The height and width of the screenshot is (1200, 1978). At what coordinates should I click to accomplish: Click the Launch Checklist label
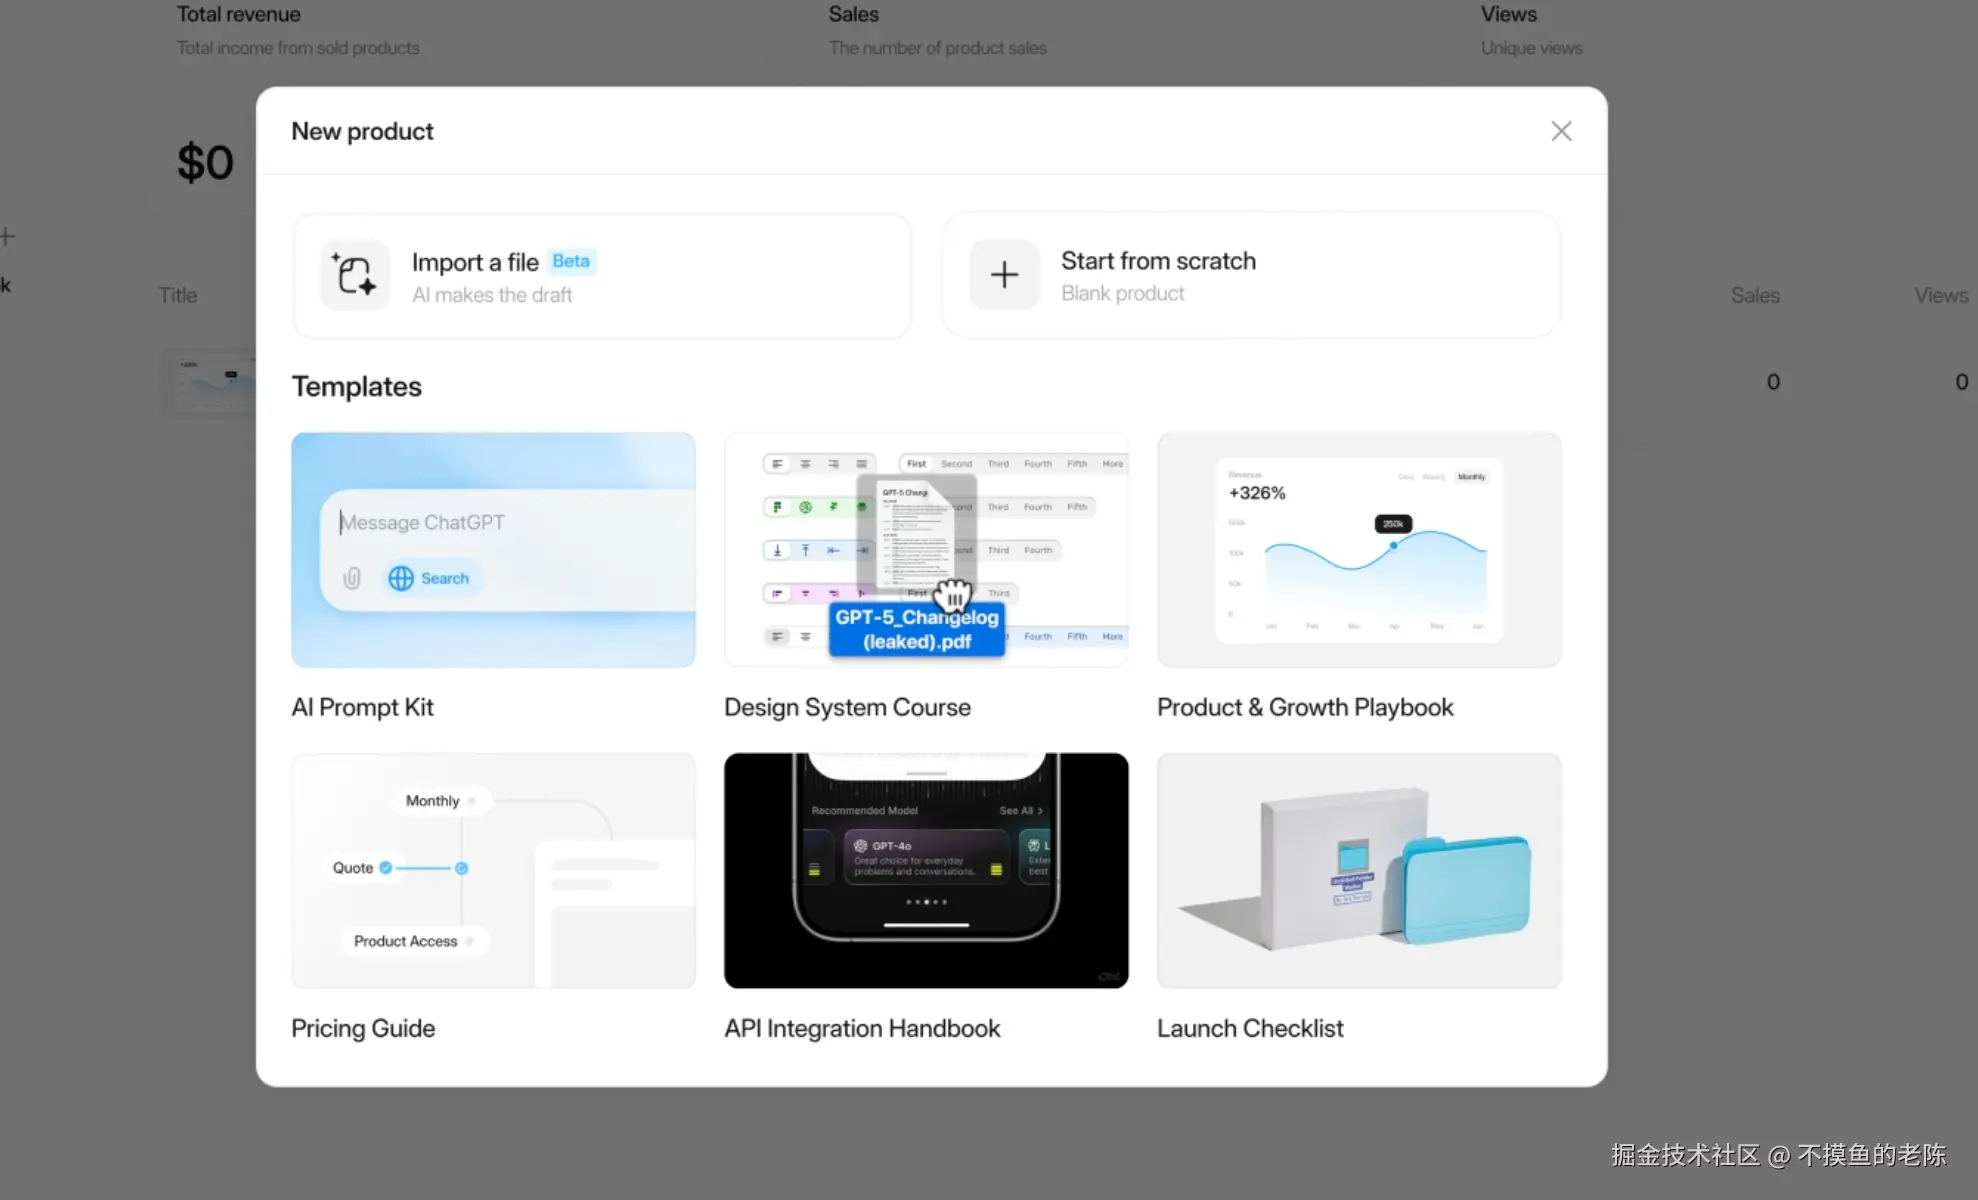pyautogui.click(x=1250, y=1028)
